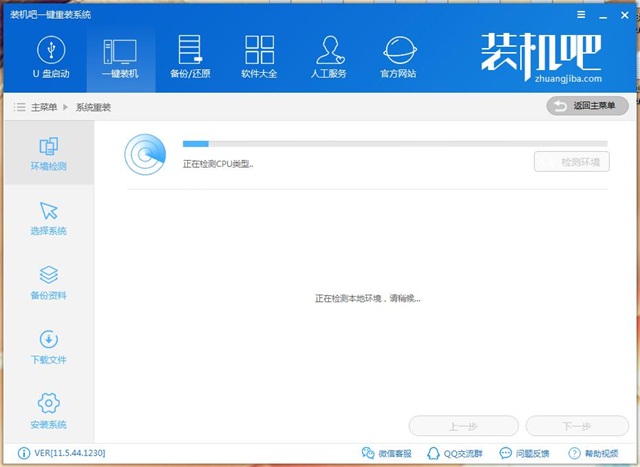
Task: Click the 人工服务 manual service icon
Action: [329, 58]
